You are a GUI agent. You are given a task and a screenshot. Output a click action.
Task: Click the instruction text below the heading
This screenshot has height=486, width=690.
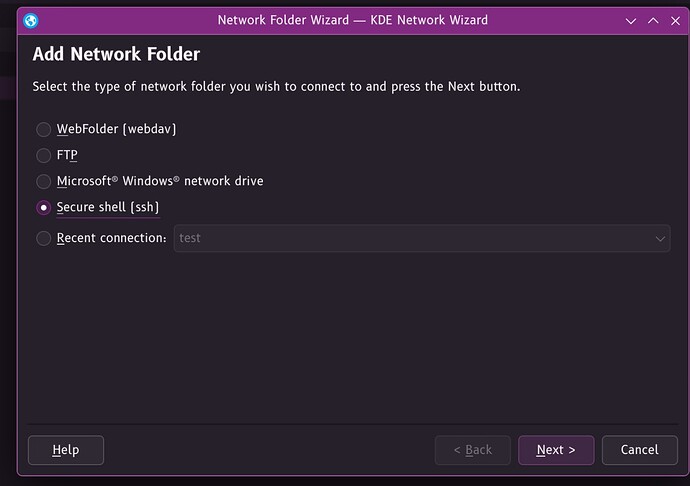pos(276,87)
